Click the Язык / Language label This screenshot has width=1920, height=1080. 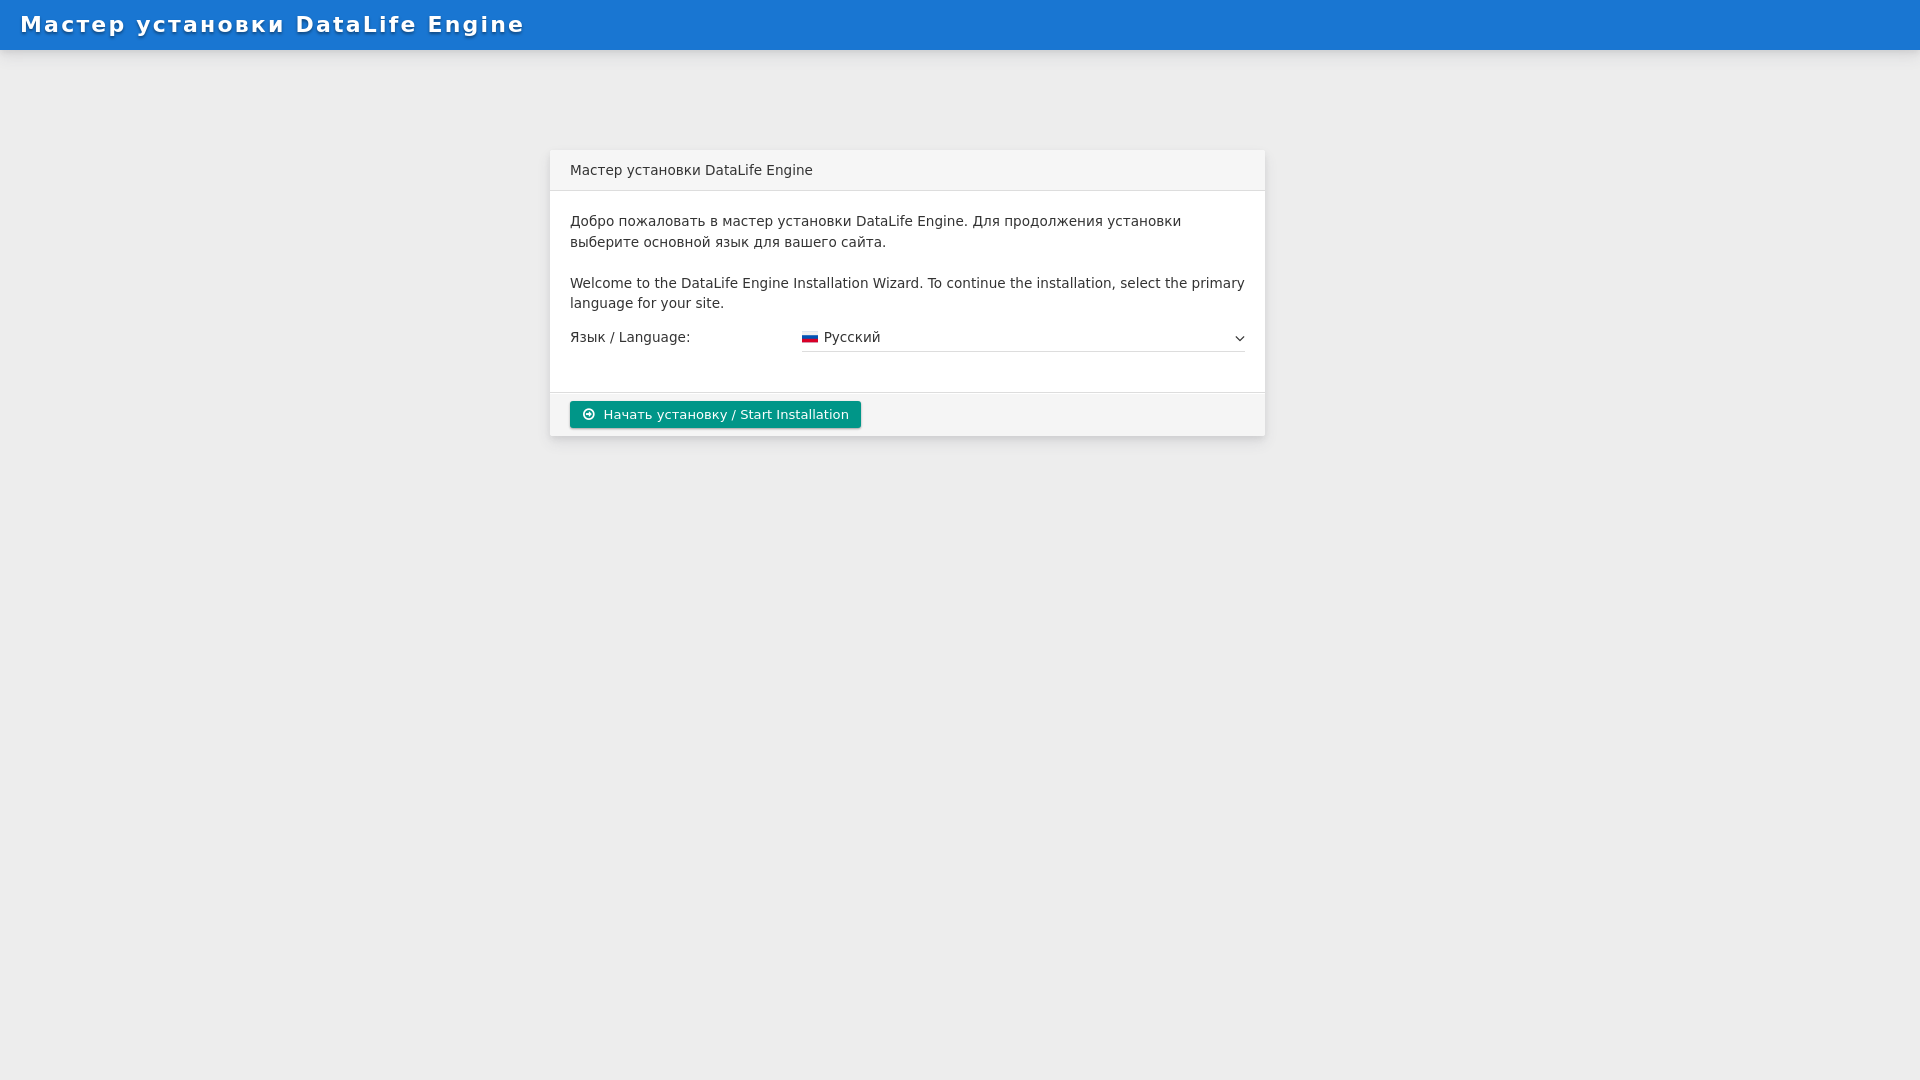(x=630, y=338)
